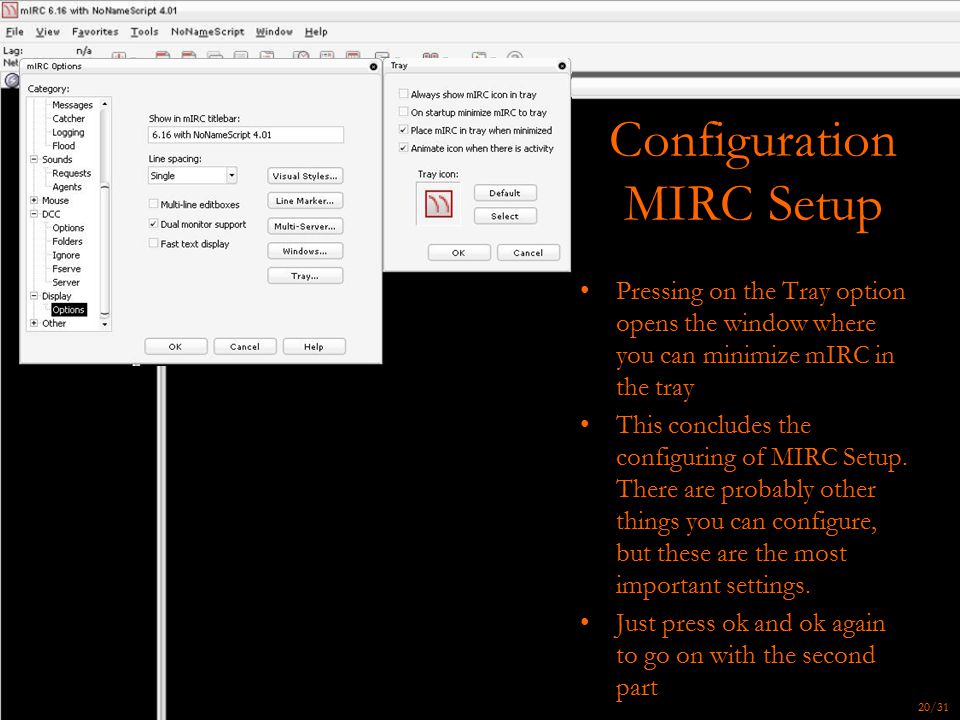
Task: Open the Favorites menu
Action: point(95,32)
